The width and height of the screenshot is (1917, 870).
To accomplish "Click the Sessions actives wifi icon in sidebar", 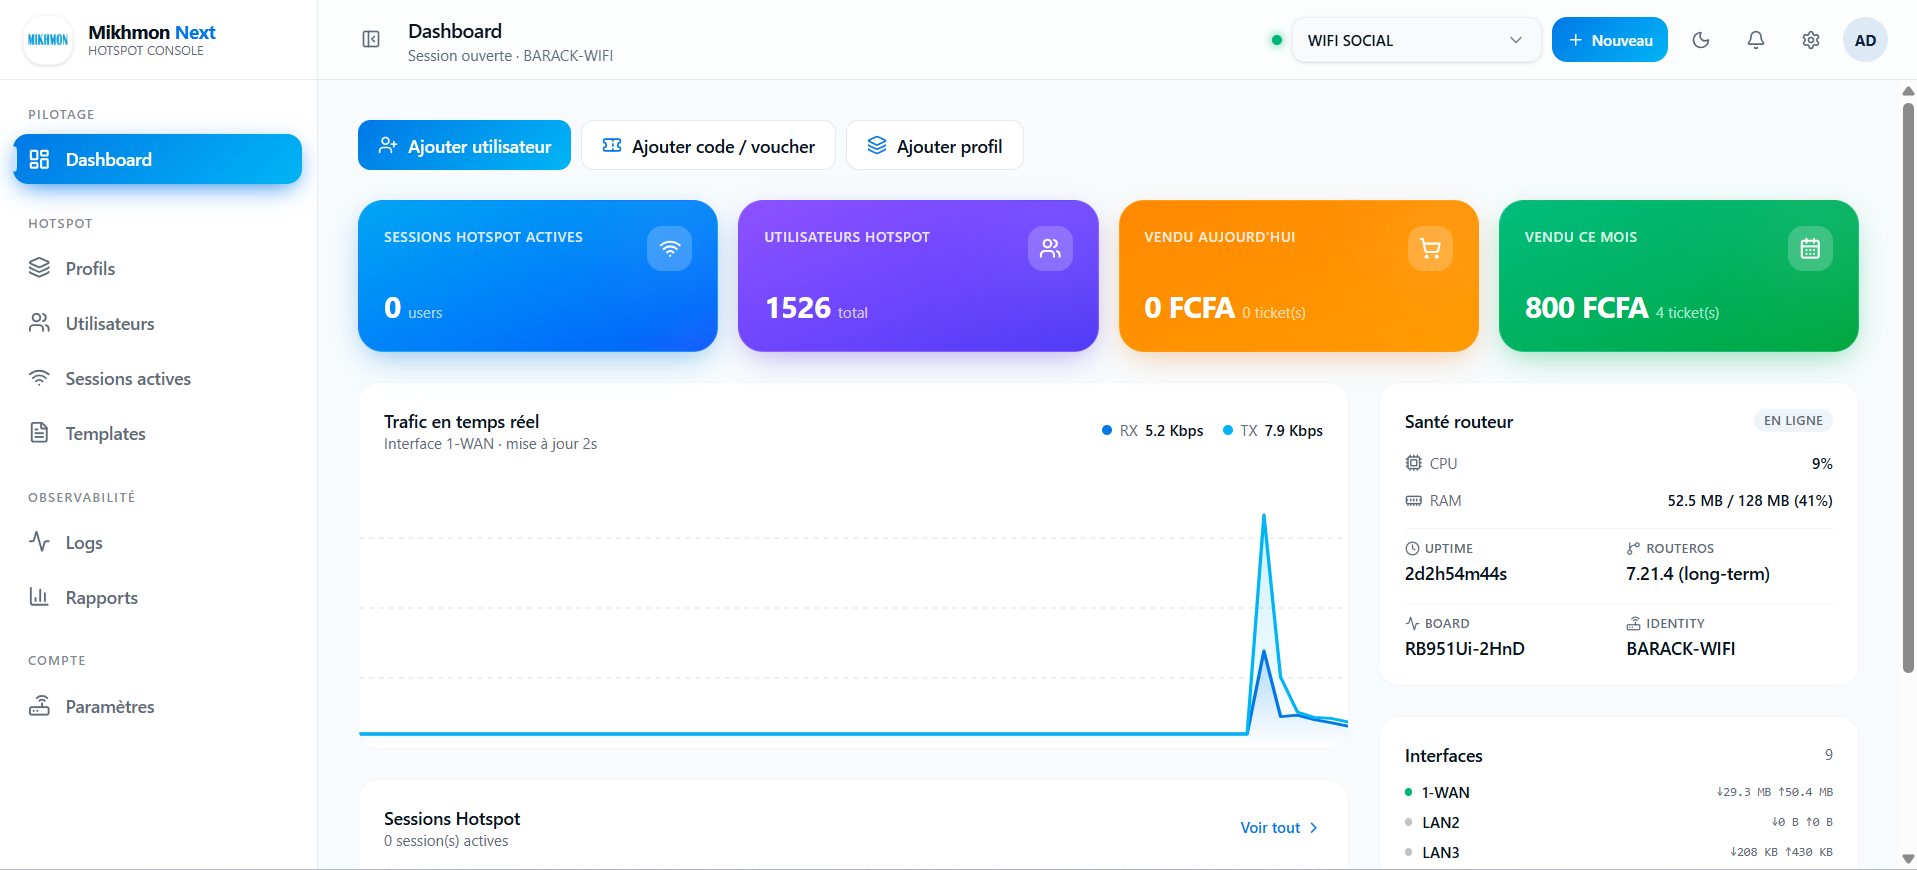I will 39,377.
